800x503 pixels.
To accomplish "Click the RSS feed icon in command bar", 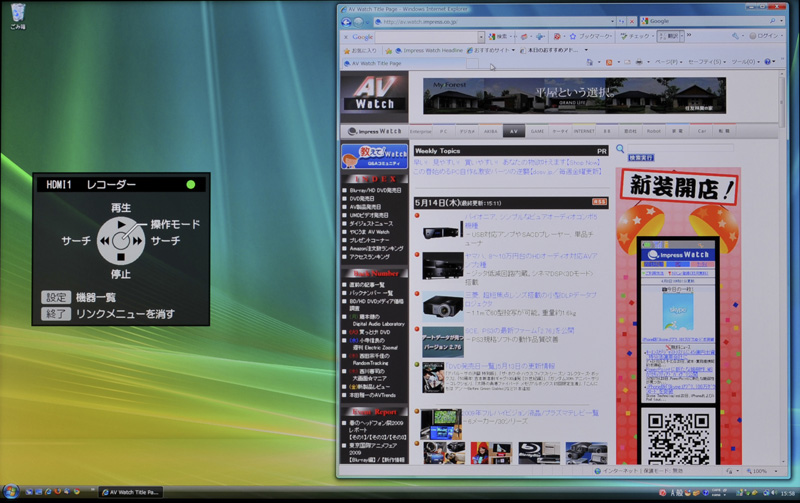I will coord(608,62).
